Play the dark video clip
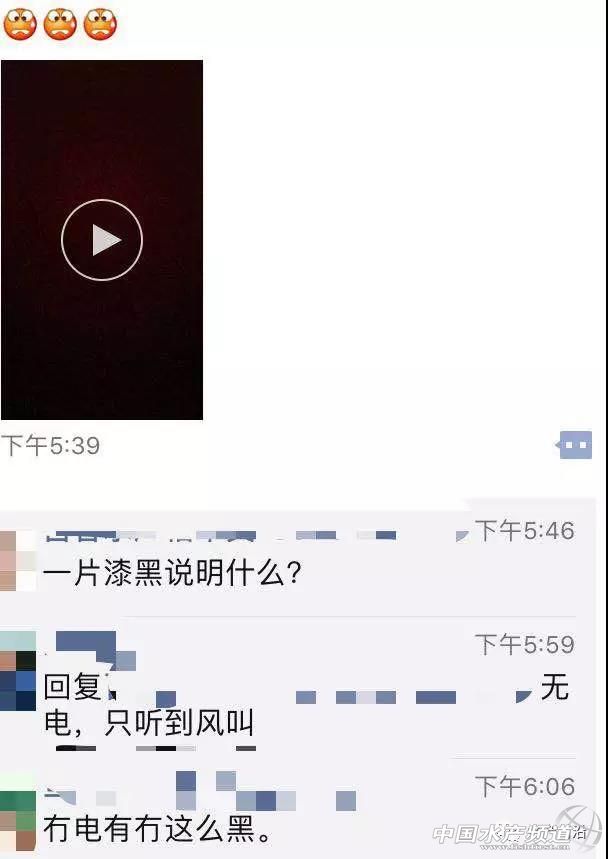The height and width of the screenshot is (859, 608). tap(102, 240)
